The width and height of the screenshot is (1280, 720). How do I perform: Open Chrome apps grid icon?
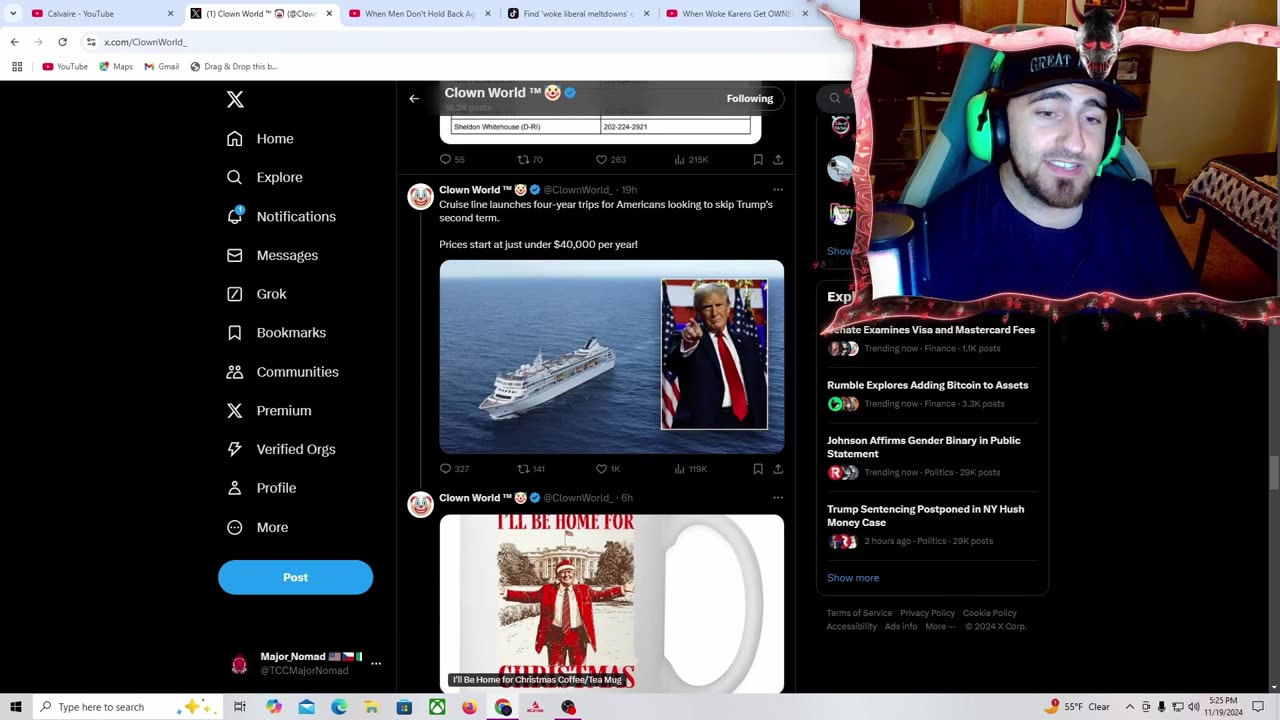(x=17, y=67)
